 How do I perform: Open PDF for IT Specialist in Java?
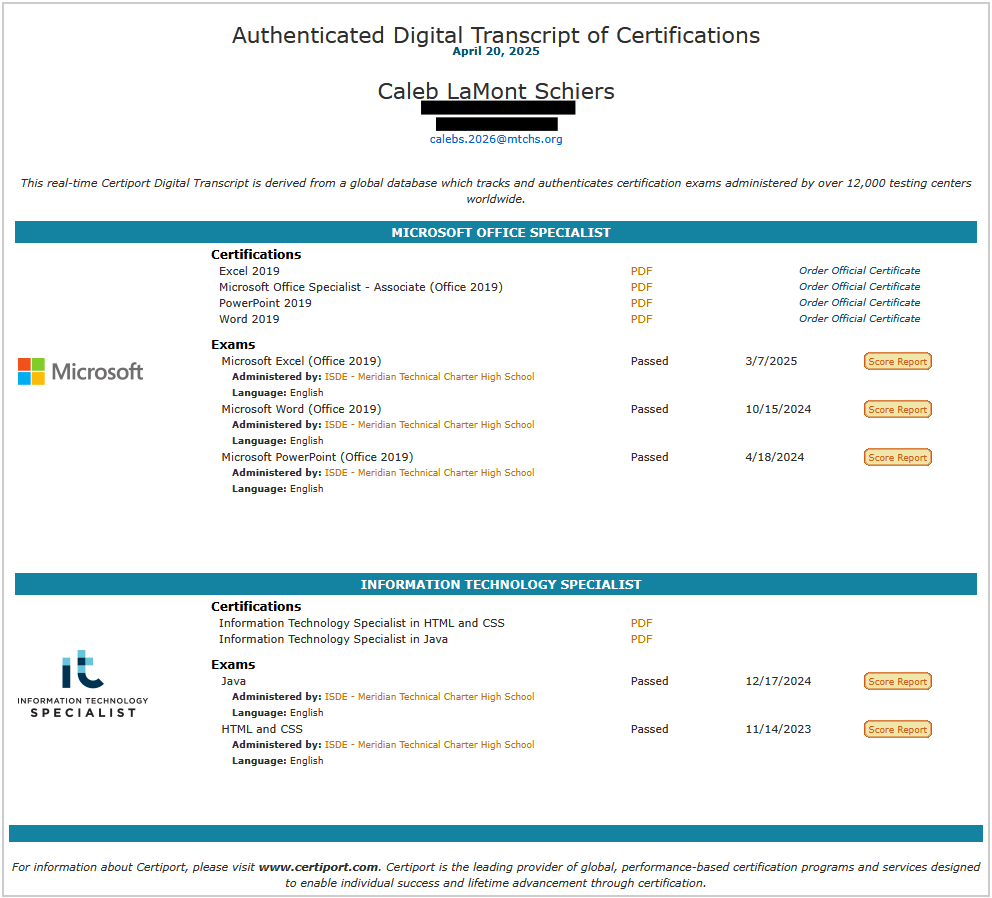coord(641,639)
